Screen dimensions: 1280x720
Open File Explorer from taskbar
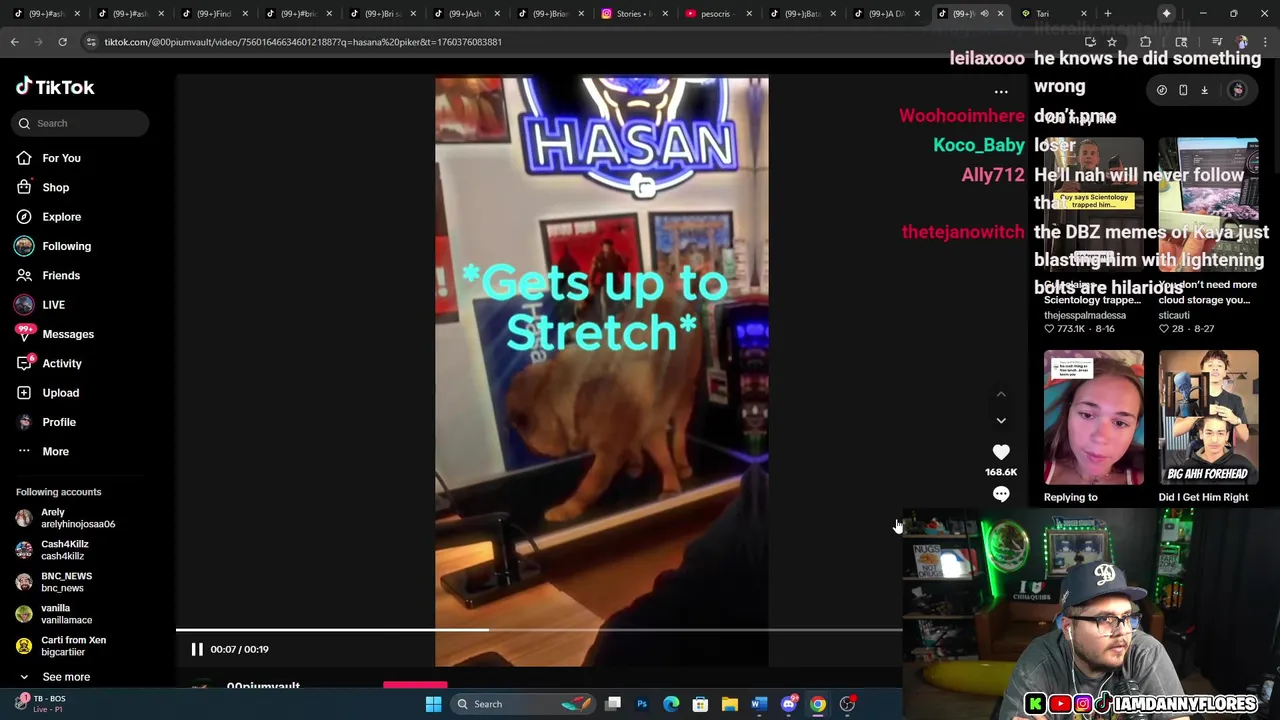tap(730, 704)
